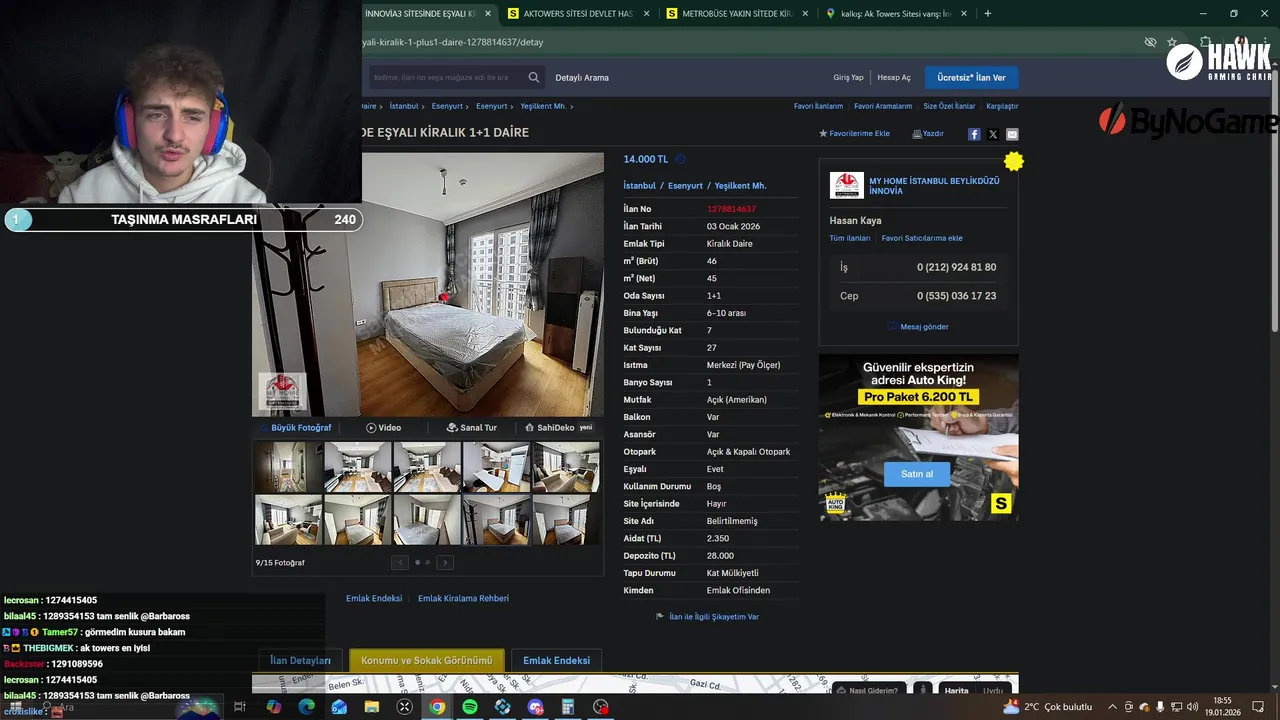The image size is (1280, 720).
Task: Click the weather widget showing 2°C
Action: click(1048, 707)
